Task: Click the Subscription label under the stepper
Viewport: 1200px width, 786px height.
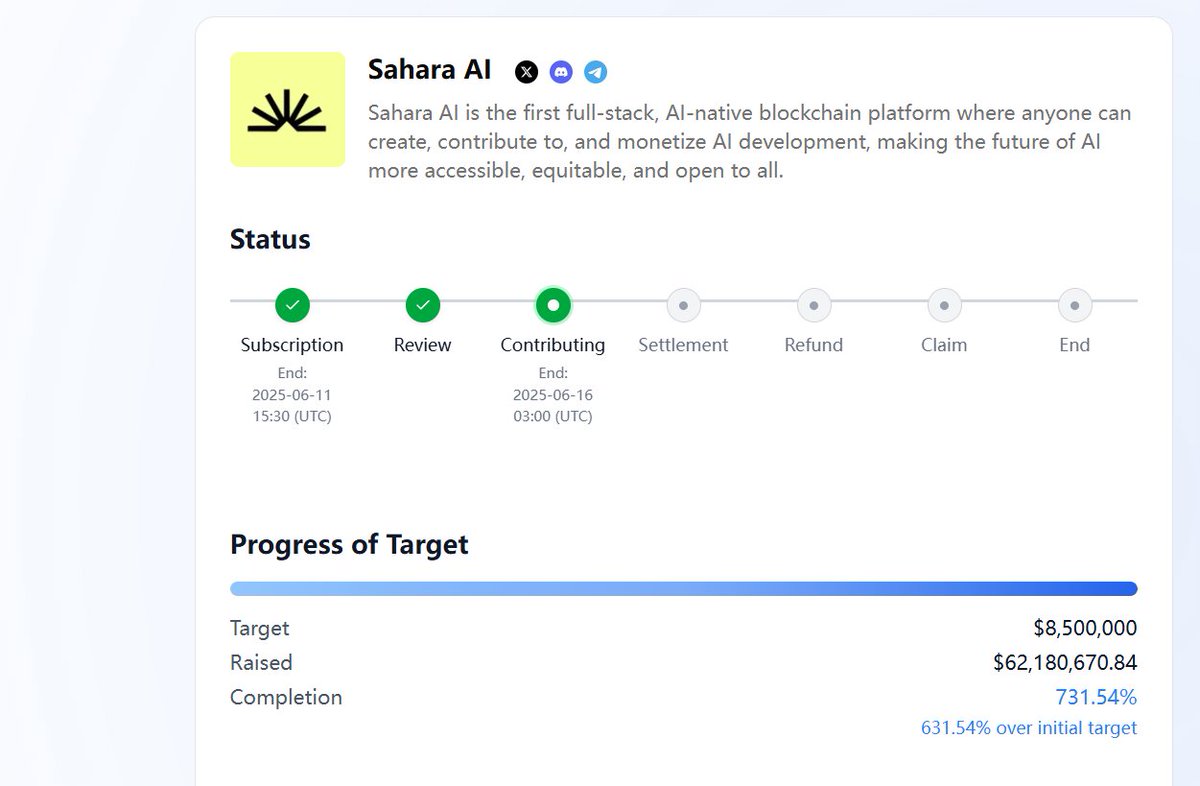Action: [x=292, y=345]
